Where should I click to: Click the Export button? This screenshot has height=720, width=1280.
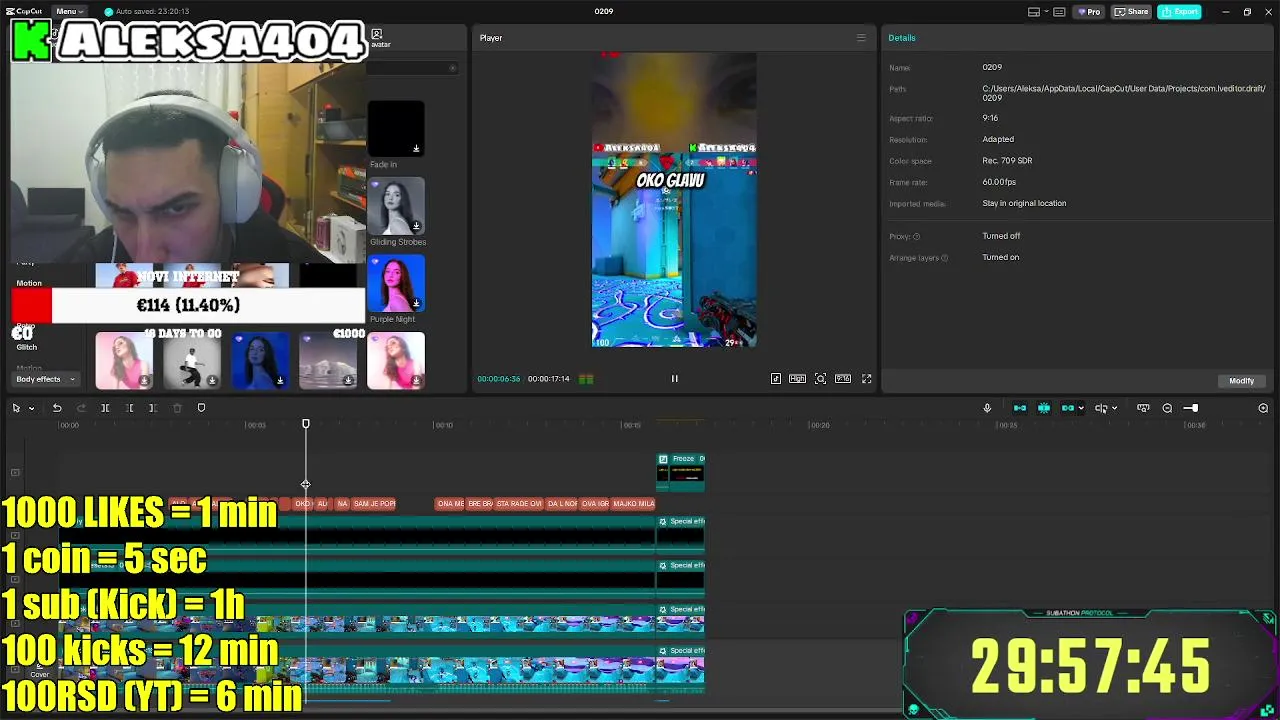click(1180, 12)
